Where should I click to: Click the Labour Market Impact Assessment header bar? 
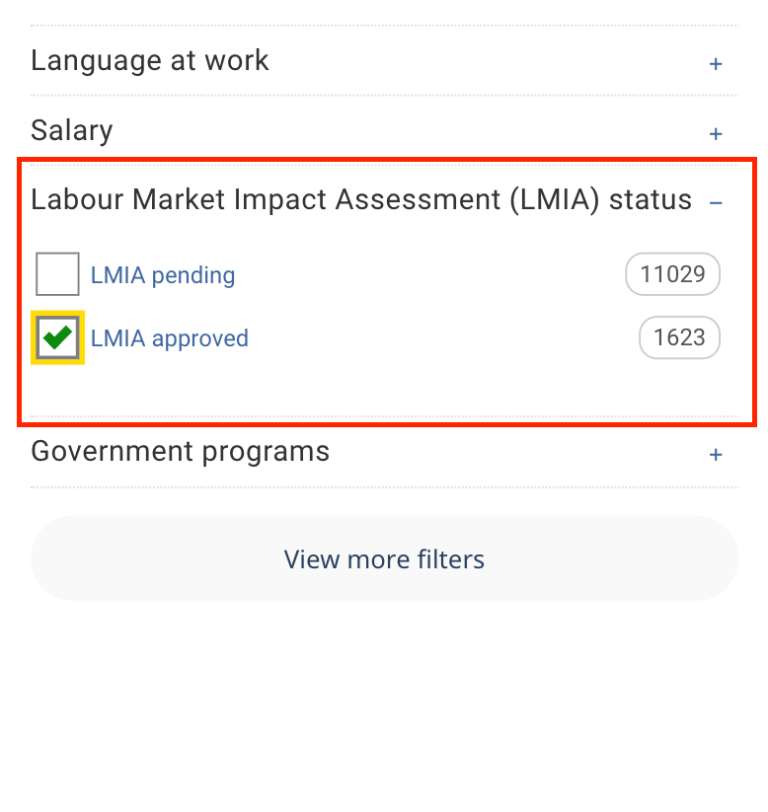[360, 199]
